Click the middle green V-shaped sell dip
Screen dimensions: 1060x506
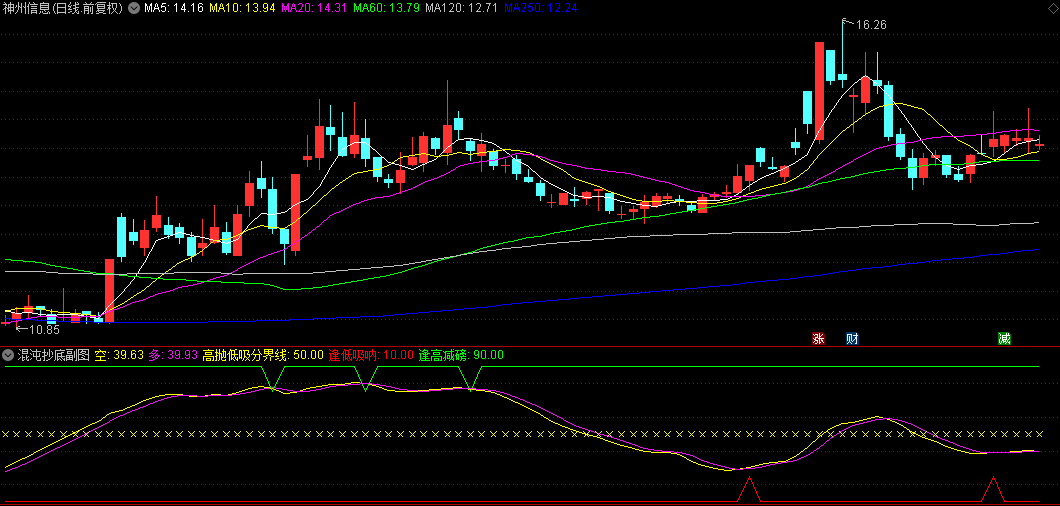365,378
